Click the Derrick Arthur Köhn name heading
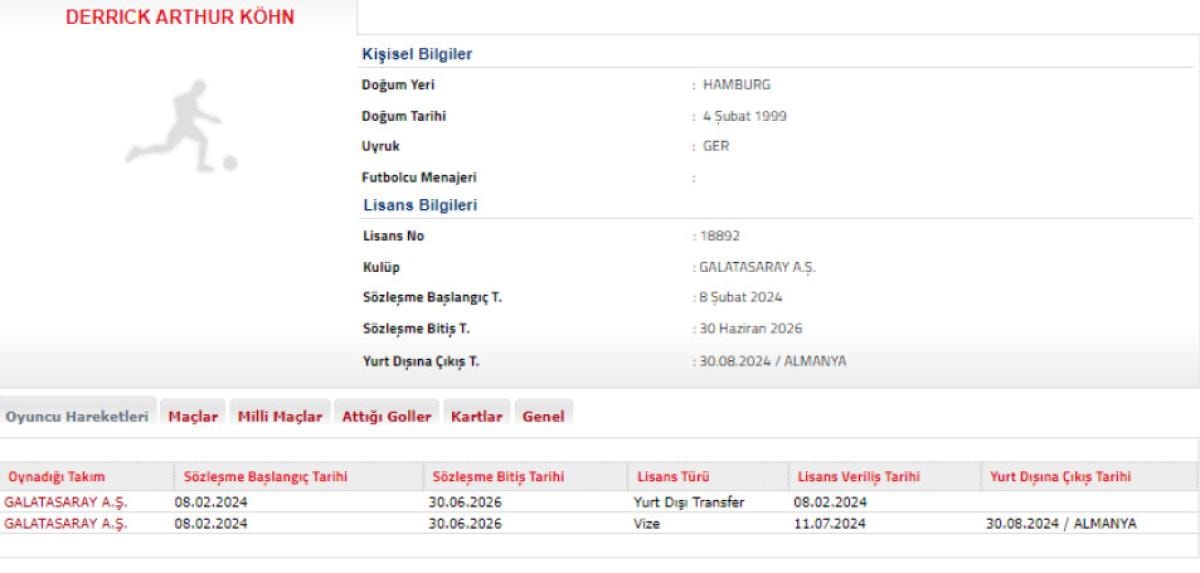This screenshot has width=1200, height=573. [x=180, y=18]
